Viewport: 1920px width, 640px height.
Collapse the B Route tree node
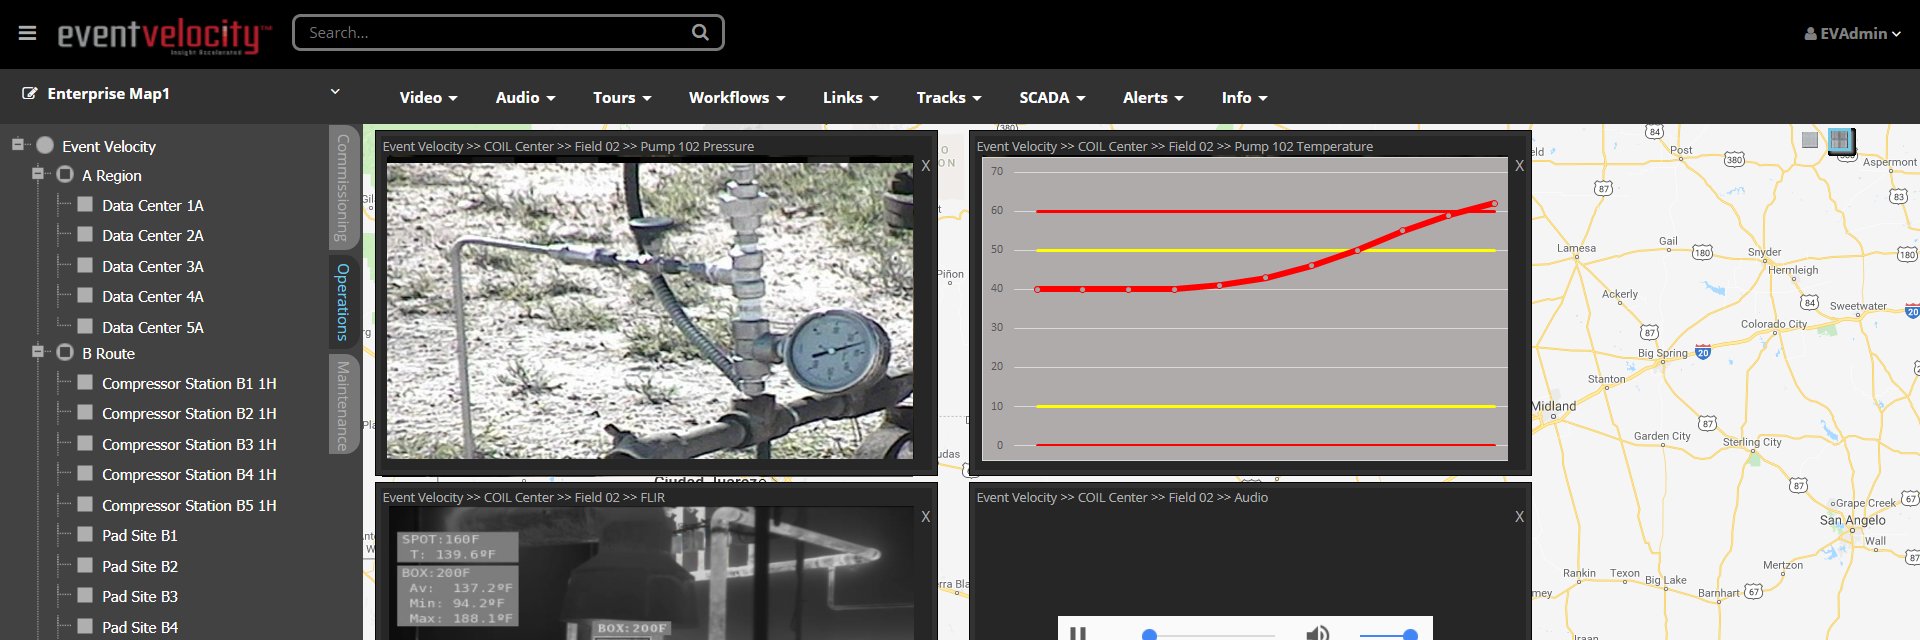(x=37, y=351)
